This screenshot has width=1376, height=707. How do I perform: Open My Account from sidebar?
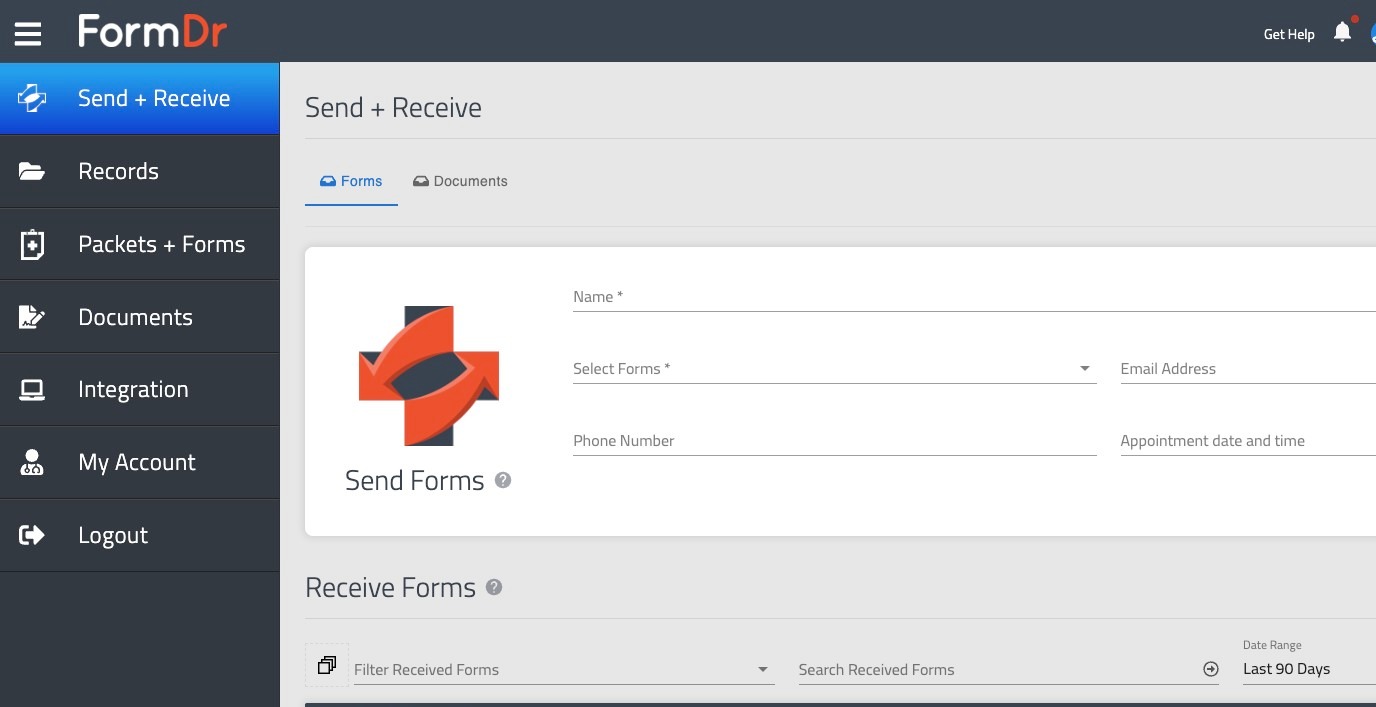point(140,462)
